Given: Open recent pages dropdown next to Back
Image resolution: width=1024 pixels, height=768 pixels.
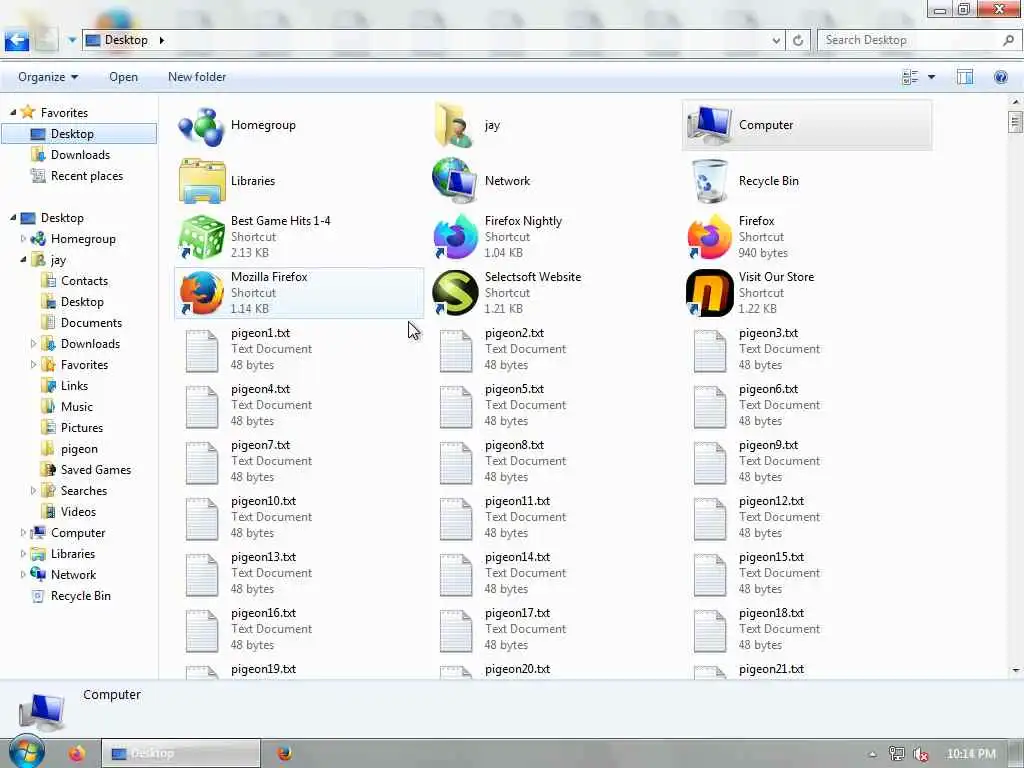Looking at the screenshot, I should click(x=72, y=40).
